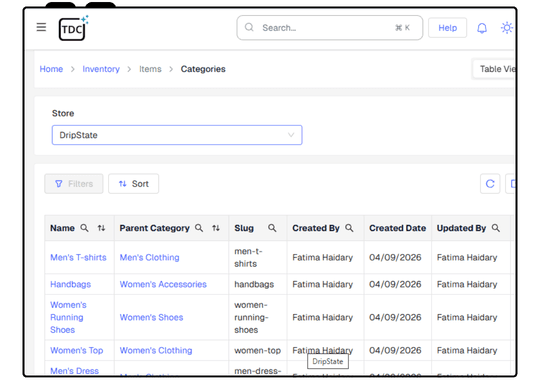This screenshot has width=540, height=384.
Task: Click the Filters button
Action: click(x=74, y=184)
